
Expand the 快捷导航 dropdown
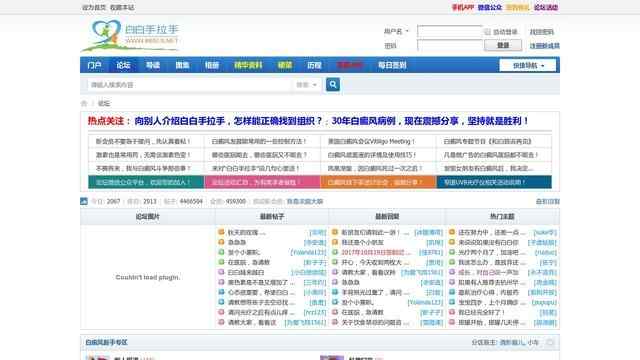click(x=527, y=65)
